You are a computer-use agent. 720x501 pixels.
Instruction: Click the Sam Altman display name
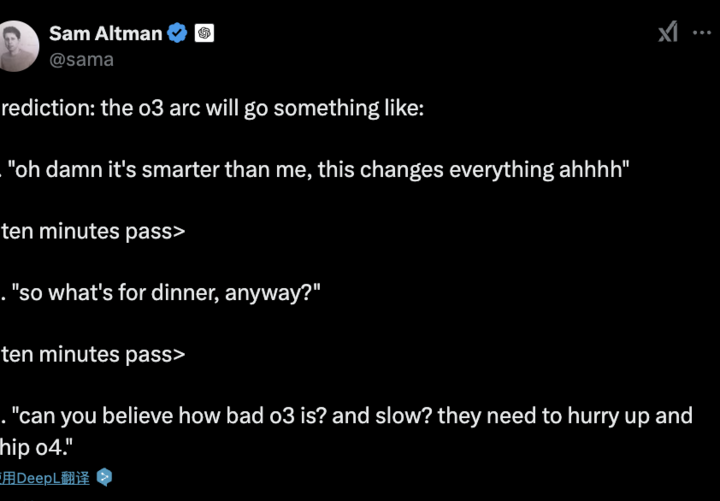(105, 33)
